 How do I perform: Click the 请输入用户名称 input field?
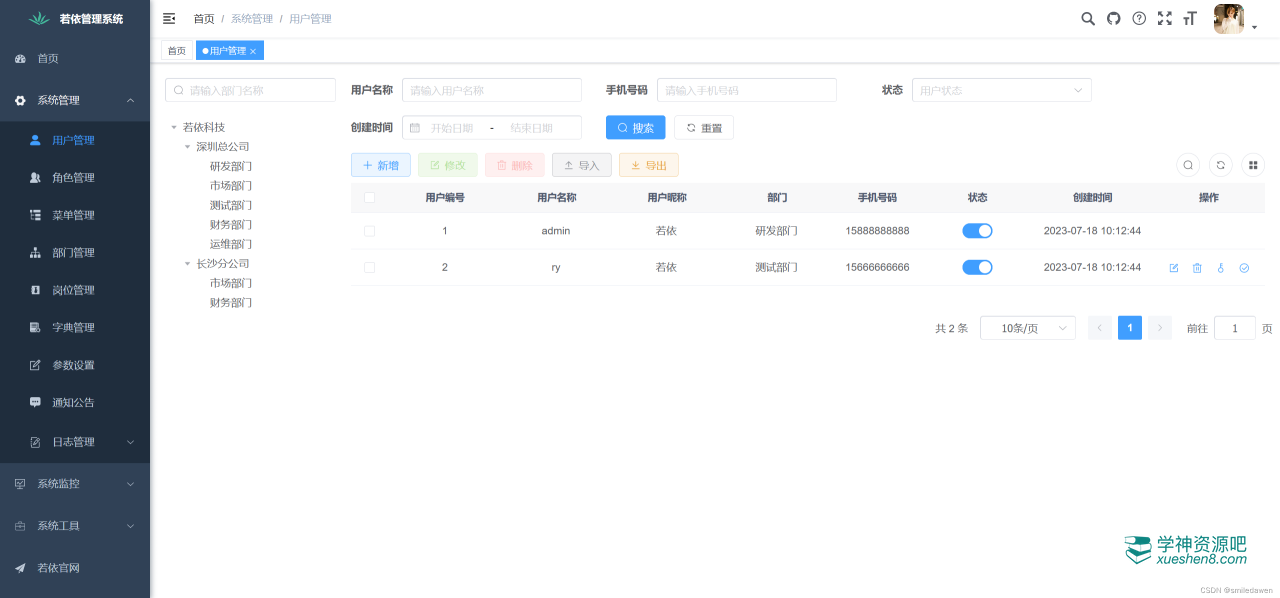(491, 90)
